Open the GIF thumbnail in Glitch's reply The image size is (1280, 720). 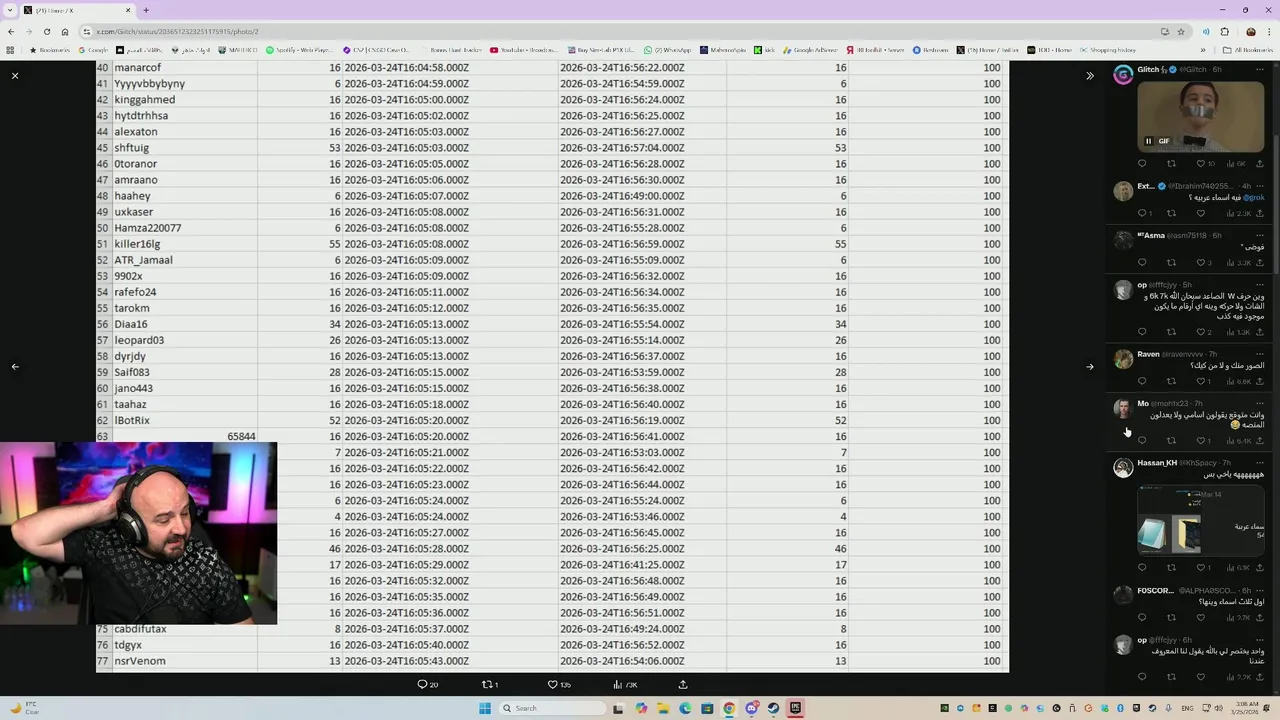click(1200, 115)
